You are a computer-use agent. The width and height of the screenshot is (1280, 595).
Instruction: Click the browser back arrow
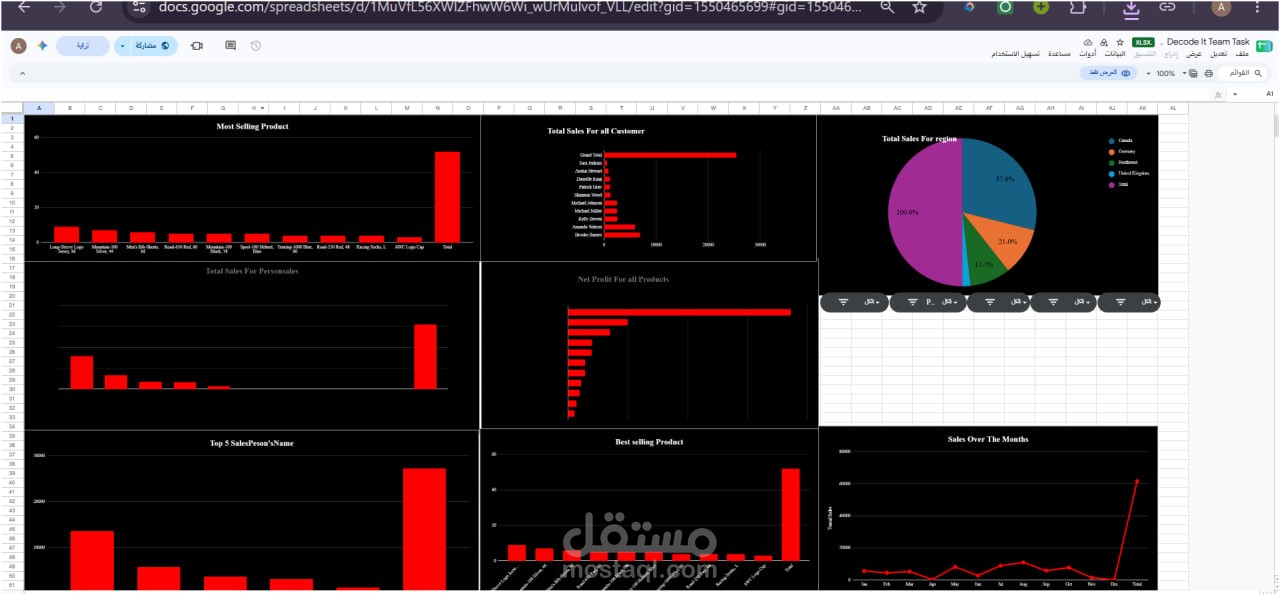24,7
